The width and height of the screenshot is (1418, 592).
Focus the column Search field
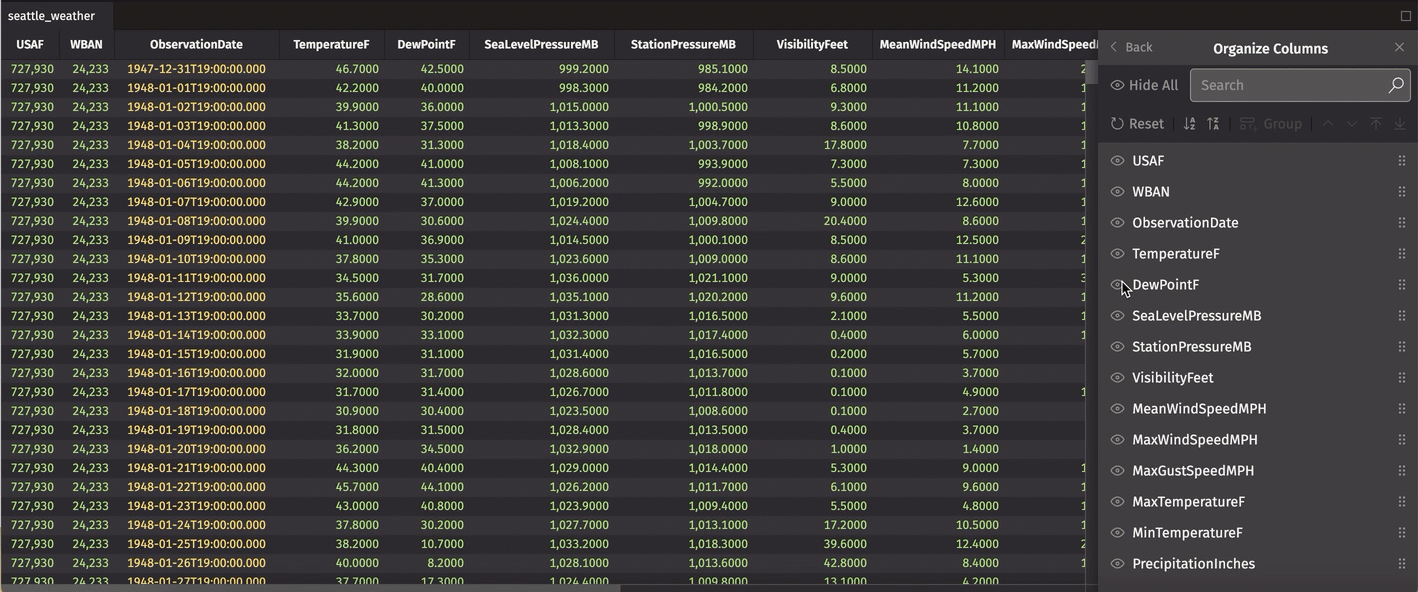pos(1285,86)
